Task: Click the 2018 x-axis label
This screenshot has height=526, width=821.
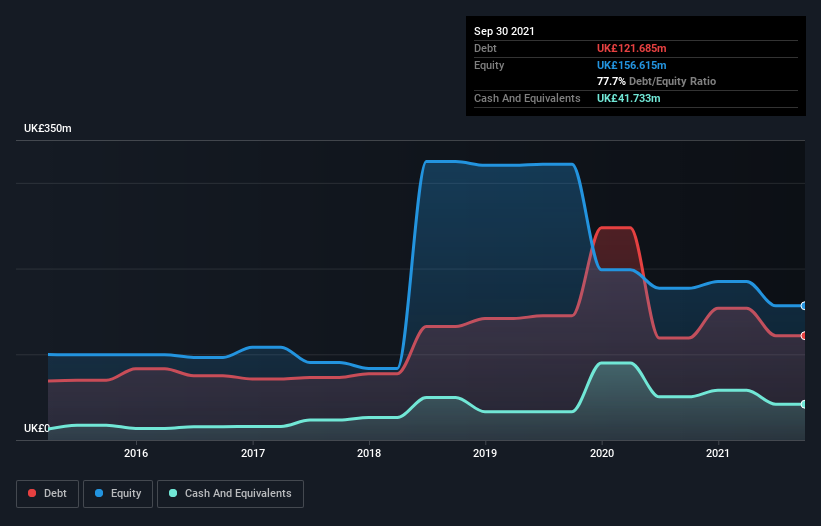Action: (369, 453)
